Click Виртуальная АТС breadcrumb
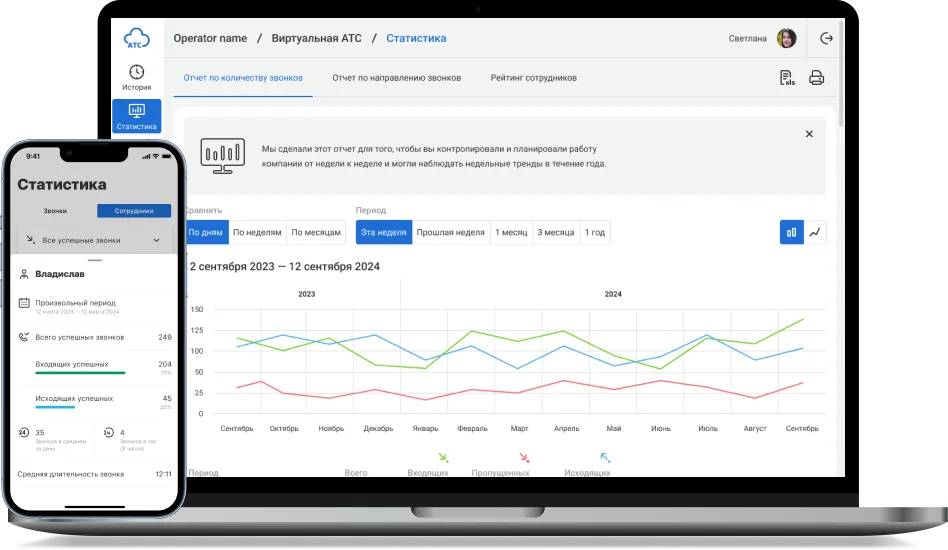Viewport: 948px width, 550px height. (316, 38)
